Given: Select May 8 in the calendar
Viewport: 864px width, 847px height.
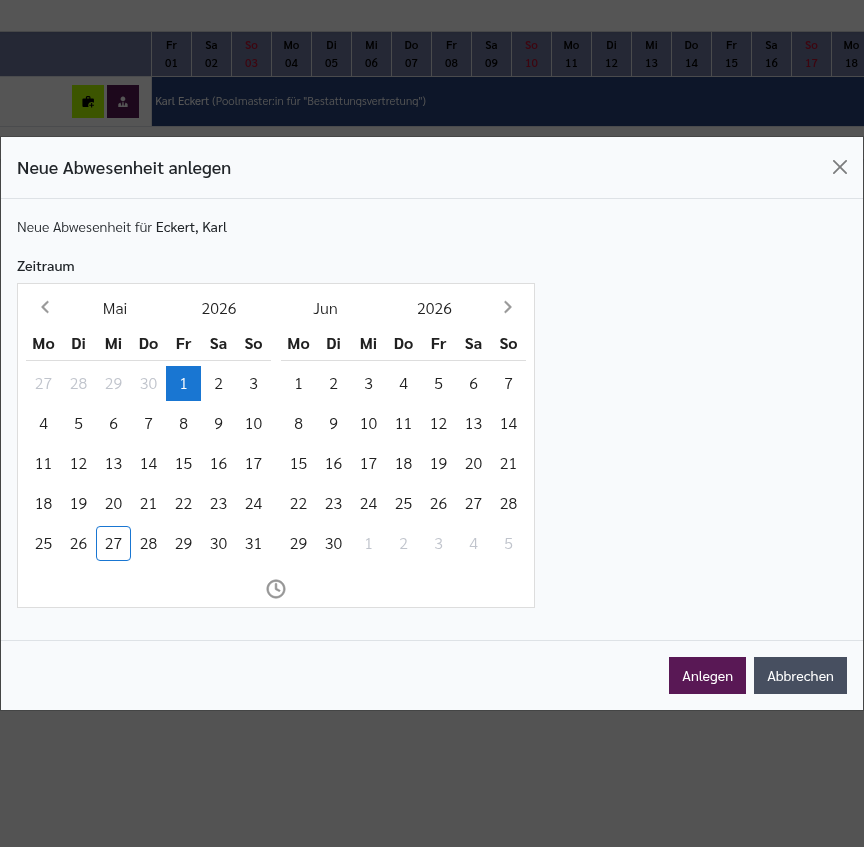Looking at the screenshot, I should point(183,424).
